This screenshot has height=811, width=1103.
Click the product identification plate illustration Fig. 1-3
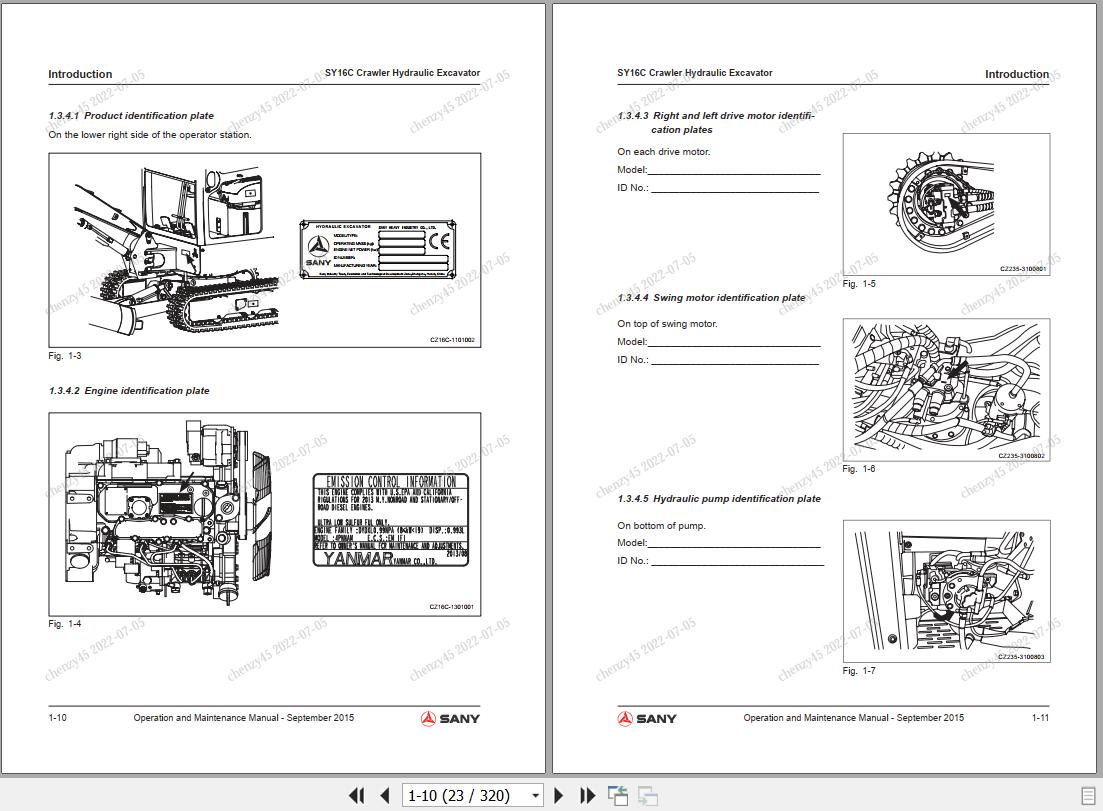point(264,250)
